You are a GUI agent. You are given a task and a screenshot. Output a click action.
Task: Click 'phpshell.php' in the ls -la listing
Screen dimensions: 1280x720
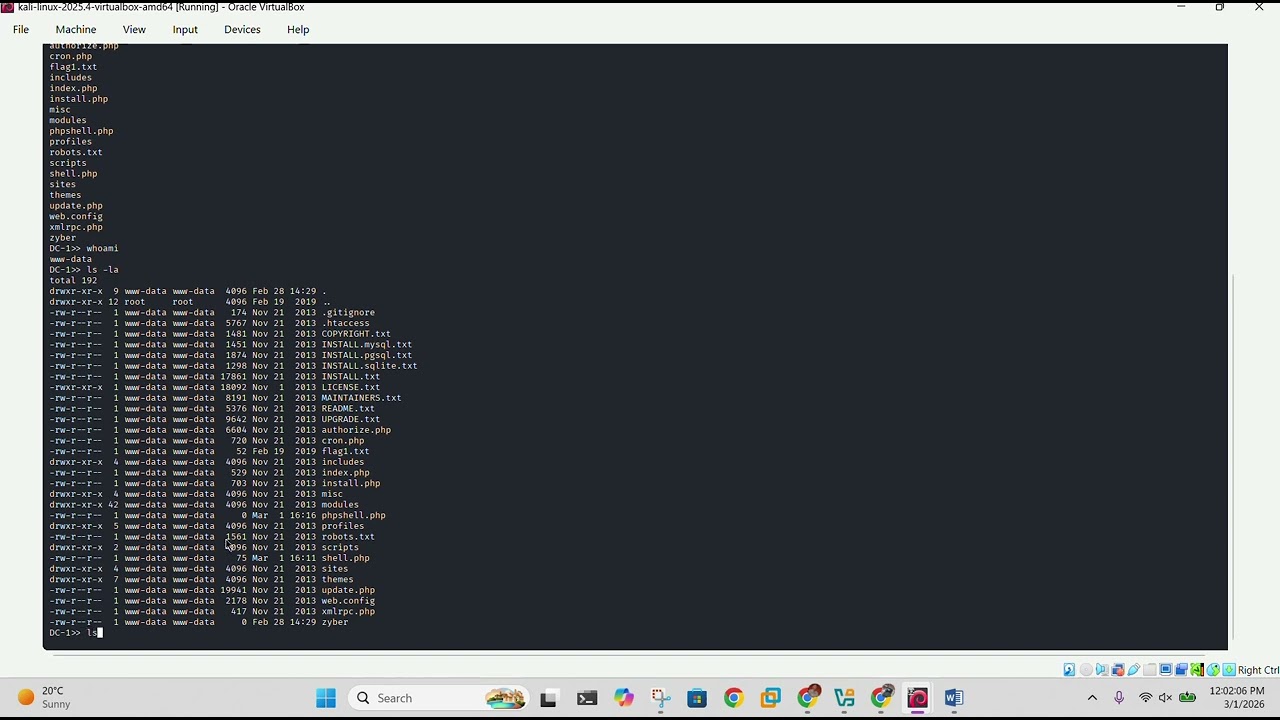(353, 515)
